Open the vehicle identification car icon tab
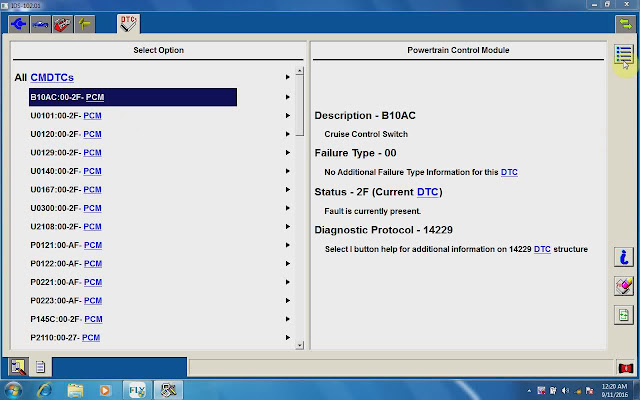The image size is (640, 400). coord(40,24)
